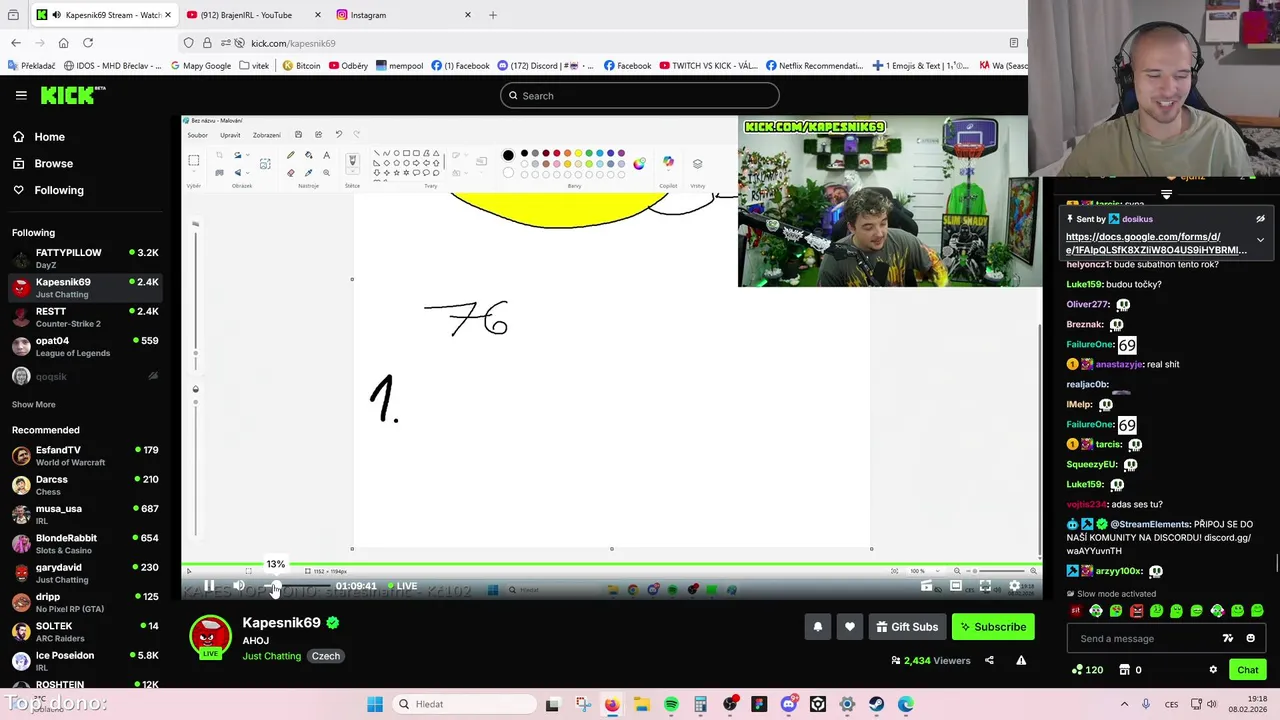Click Gift Subs button
Image resolution: width=1280 pixels, height=720 pixels.
[907, 627]
